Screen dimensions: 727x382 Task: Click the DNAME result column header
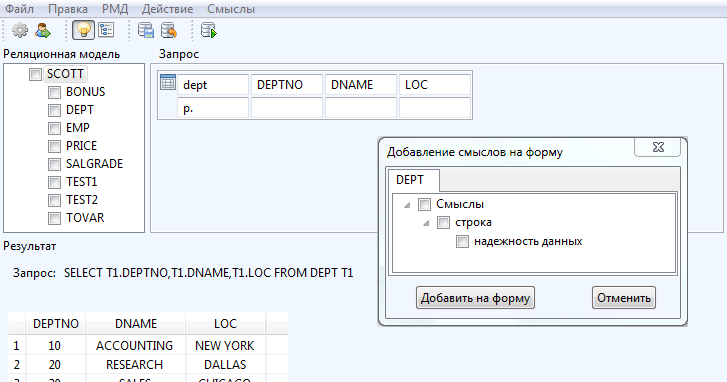point(136,324)
